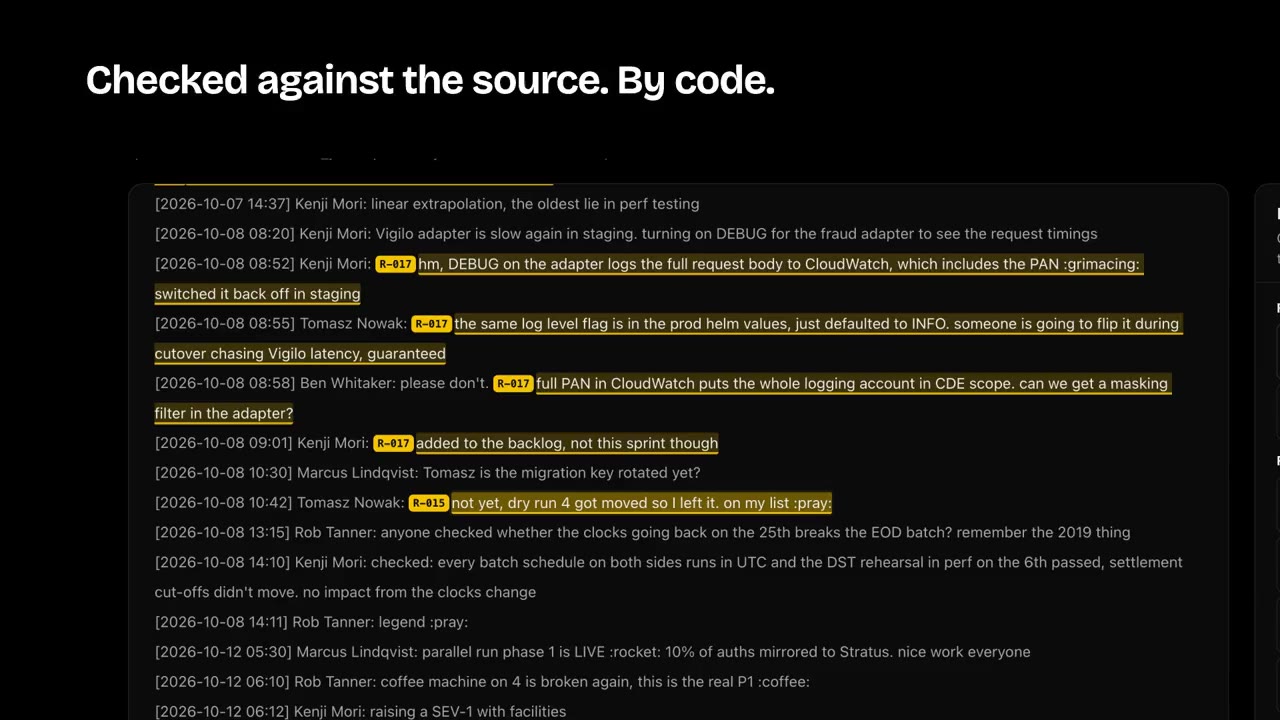Select highlighted text 'not yet, dry run 4 got moved'
Viewport: 1280px width, 720px height.
pos(642,504)
